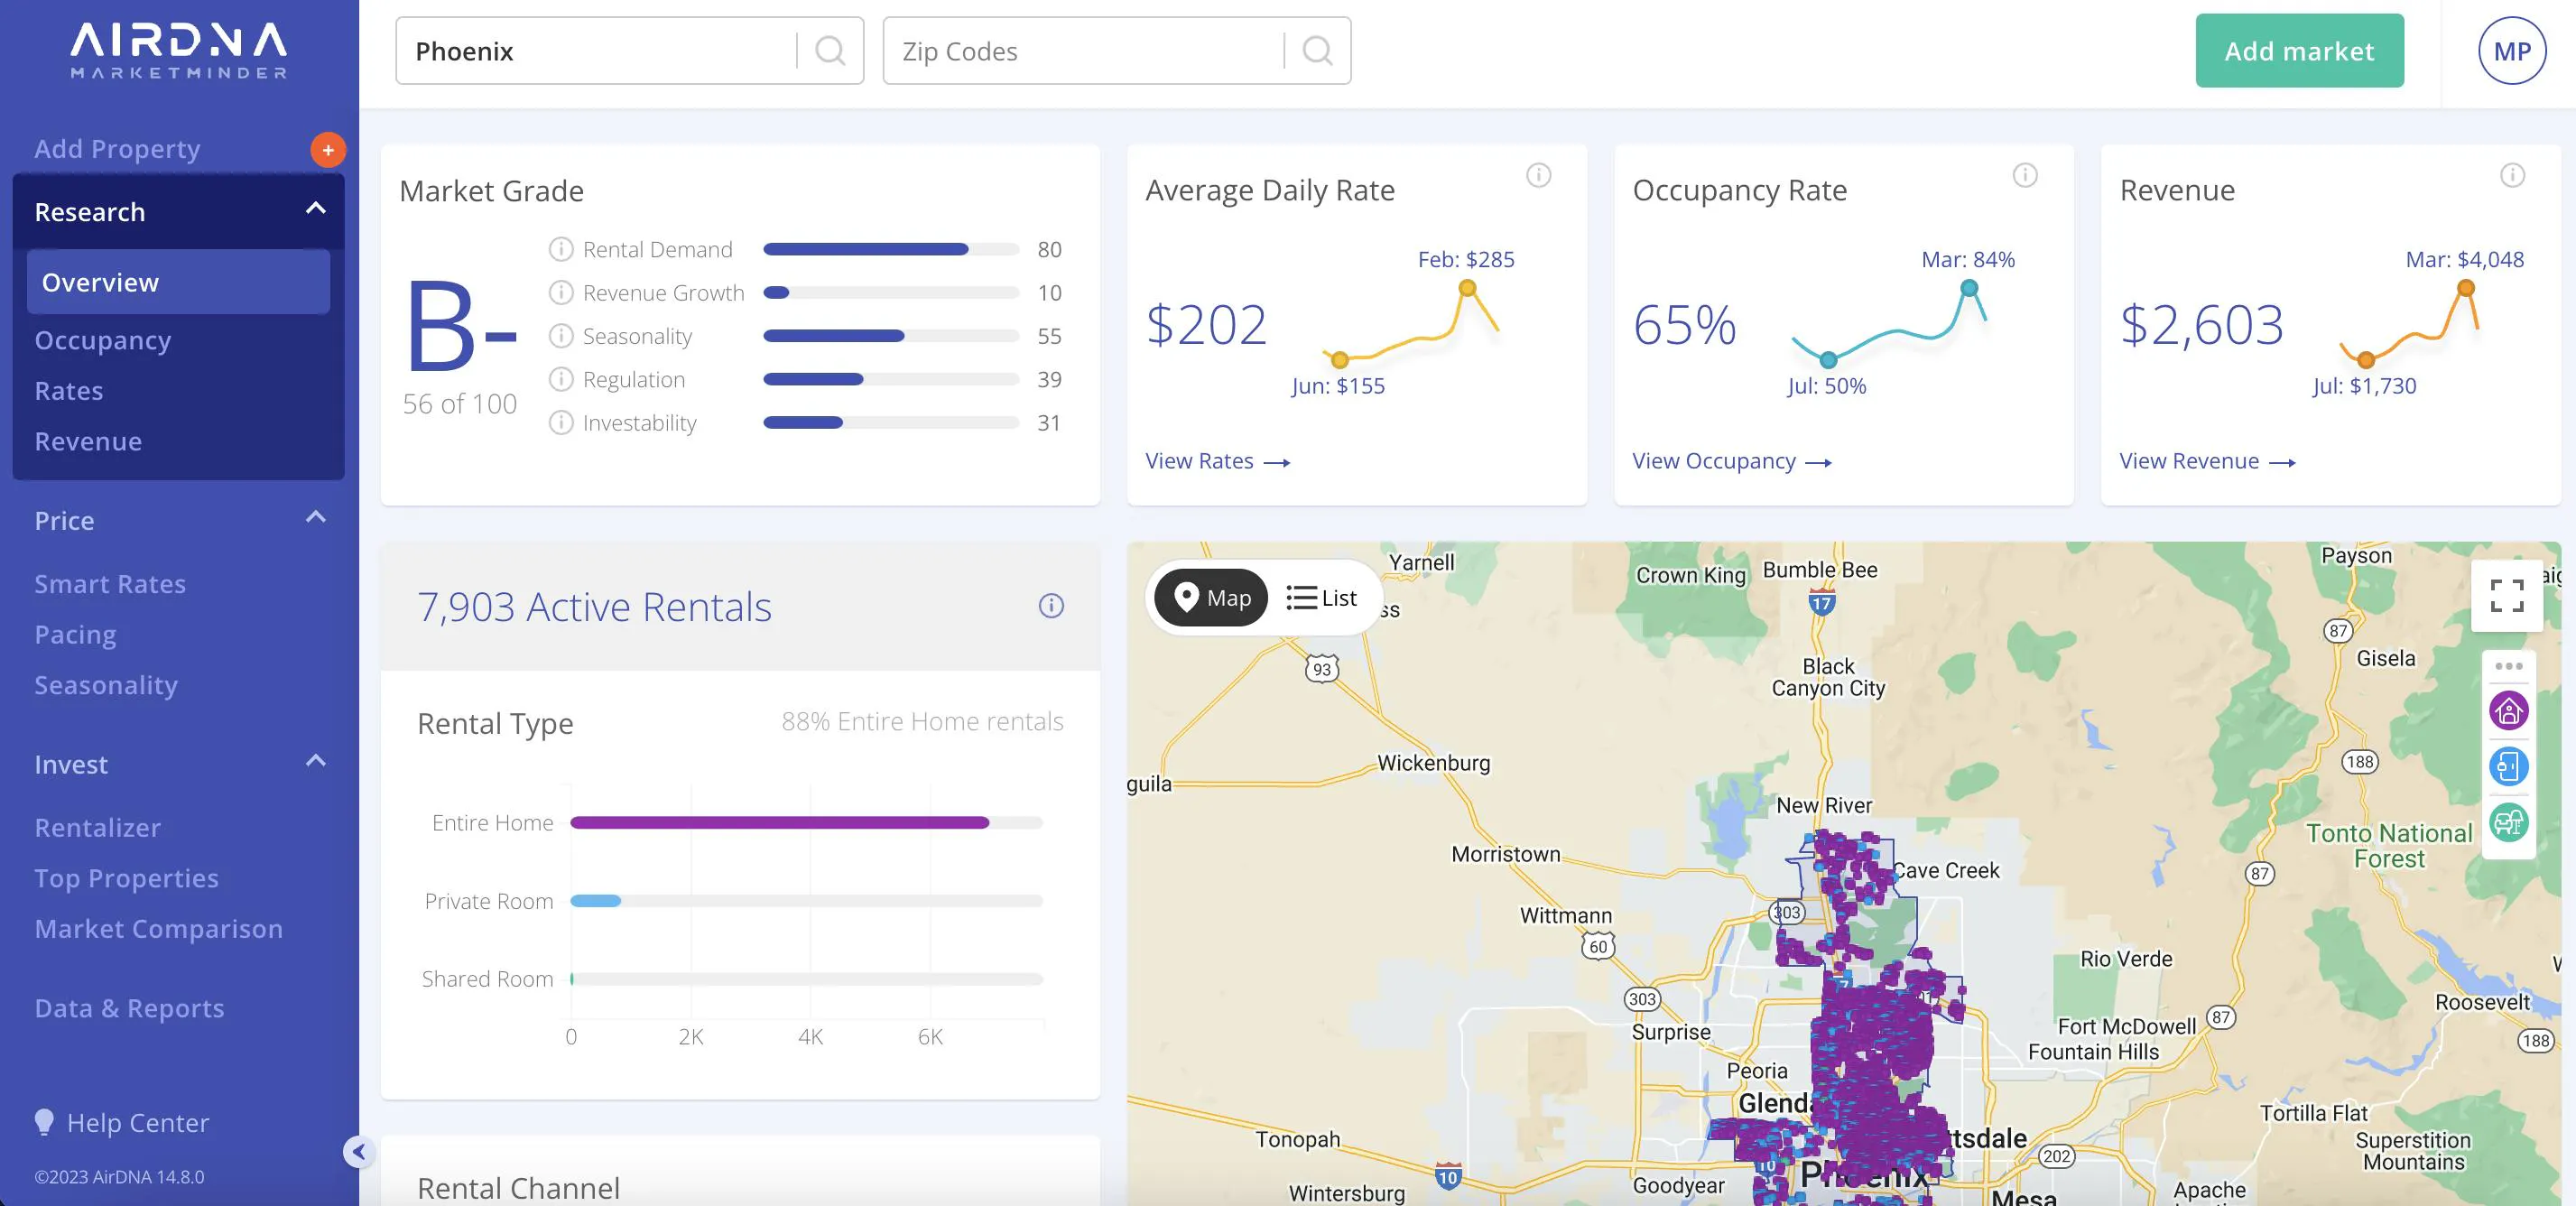
Task: Collapse the Price section chevron
Action: click(x=315, y=518)
